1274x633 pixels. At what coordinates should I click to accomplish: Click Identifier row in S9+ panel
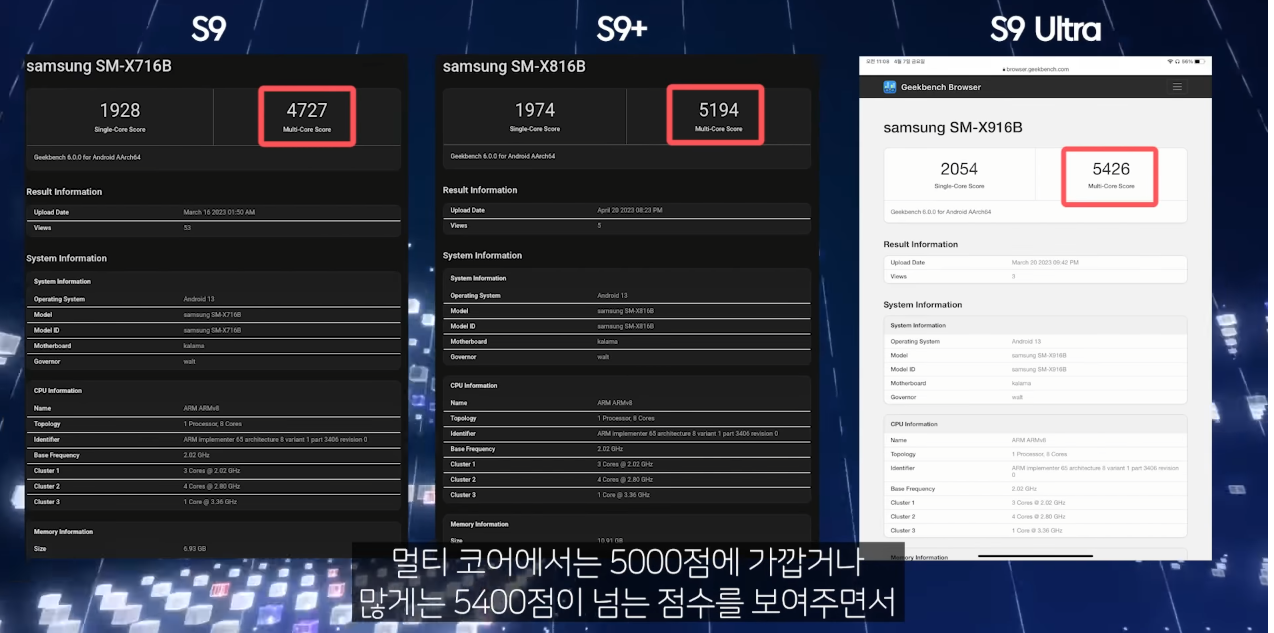pyautogui.click(x=627, y=433)
